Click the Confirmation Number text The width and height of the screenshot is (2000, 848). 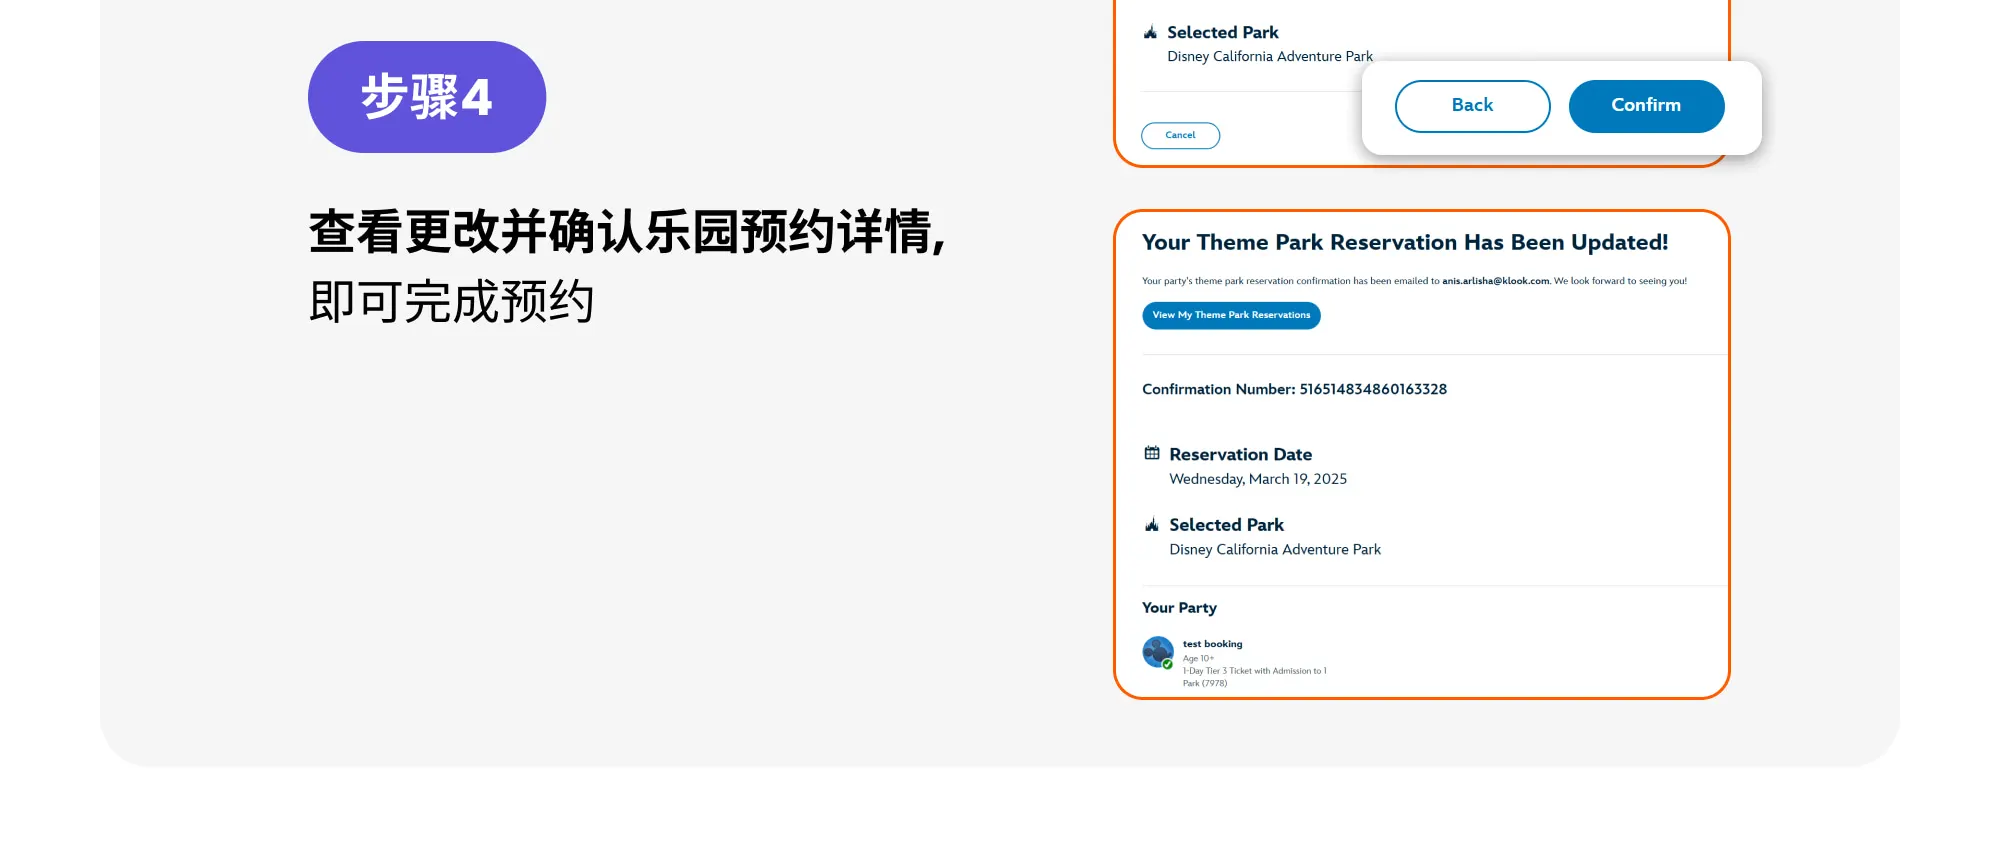[x=1294, y=389]
